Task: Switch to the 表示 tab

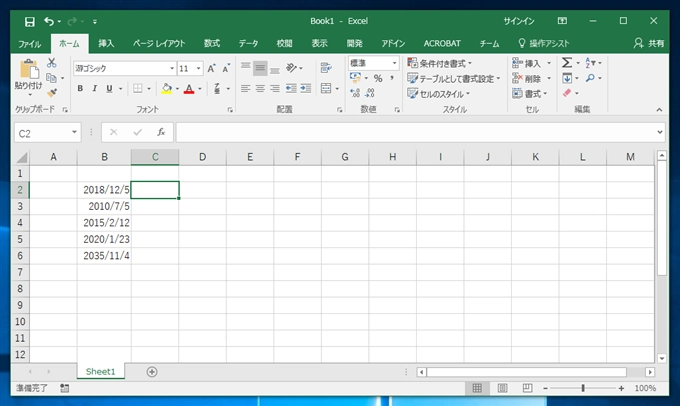Action: (x=319, y=43)
